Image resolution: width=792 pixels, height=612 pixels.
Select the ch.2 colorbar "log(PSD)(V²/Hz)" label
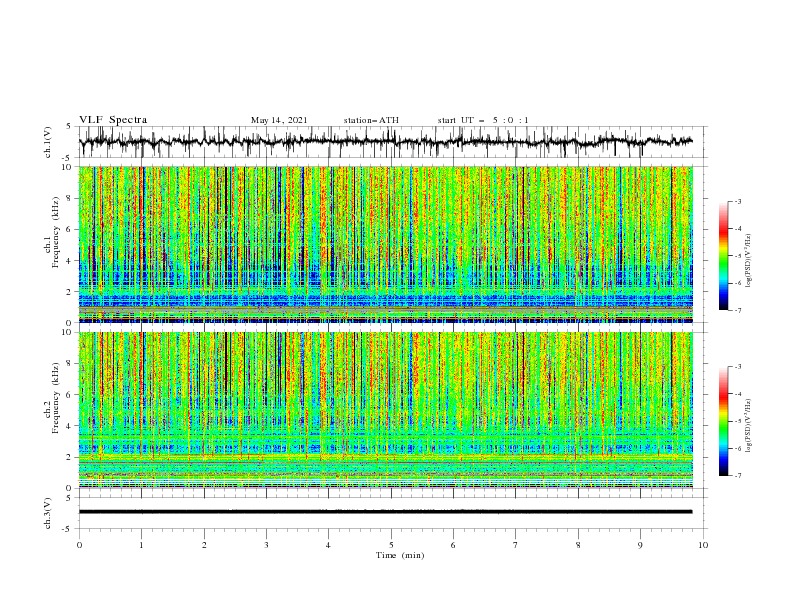coord(748,426)
